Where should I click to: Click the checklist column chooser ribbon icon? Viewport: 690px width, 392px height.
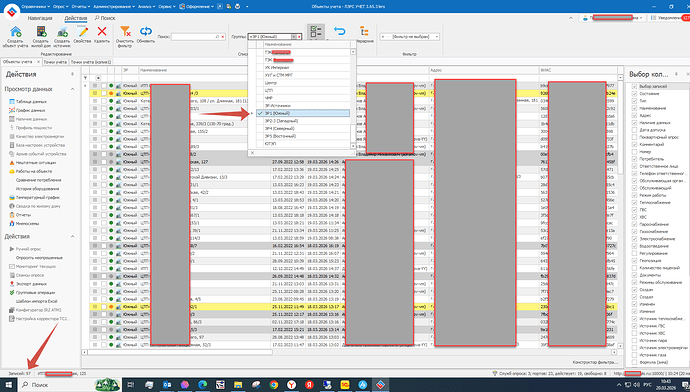tap(316, 32)
